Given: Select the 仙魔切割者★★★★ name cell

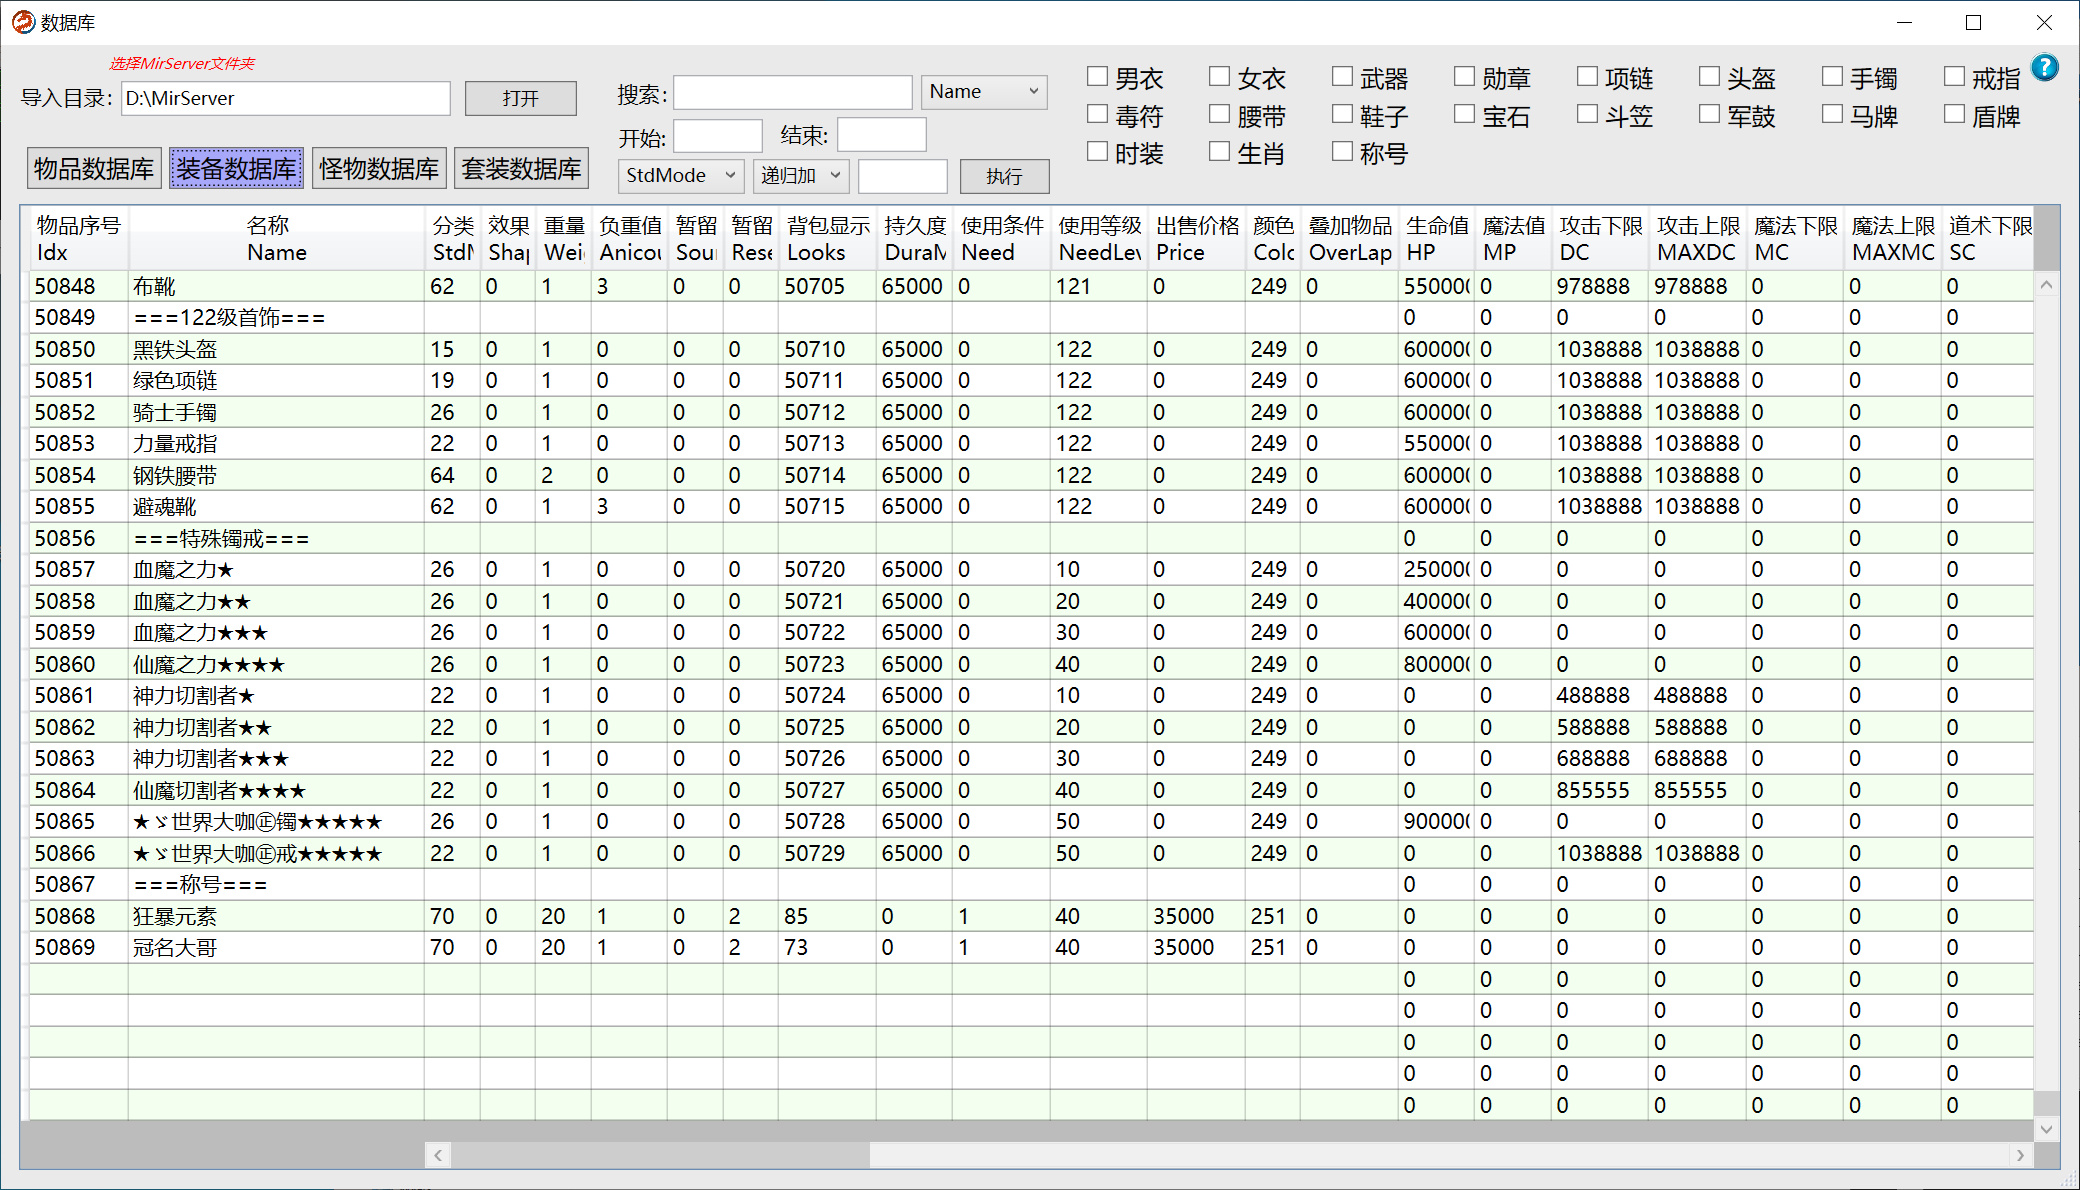Looking at the screenshot, I should (276, 790).
